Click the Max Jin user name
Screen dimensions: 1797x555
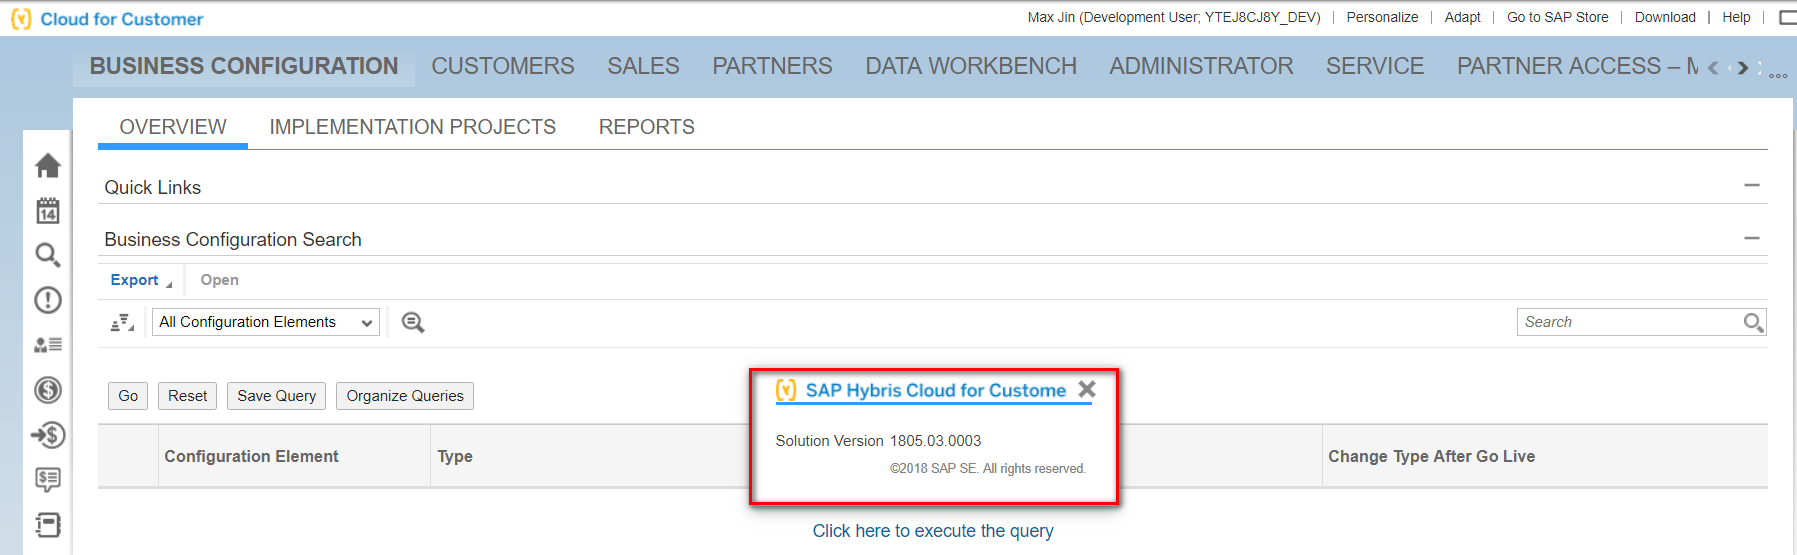[1174, 17]
